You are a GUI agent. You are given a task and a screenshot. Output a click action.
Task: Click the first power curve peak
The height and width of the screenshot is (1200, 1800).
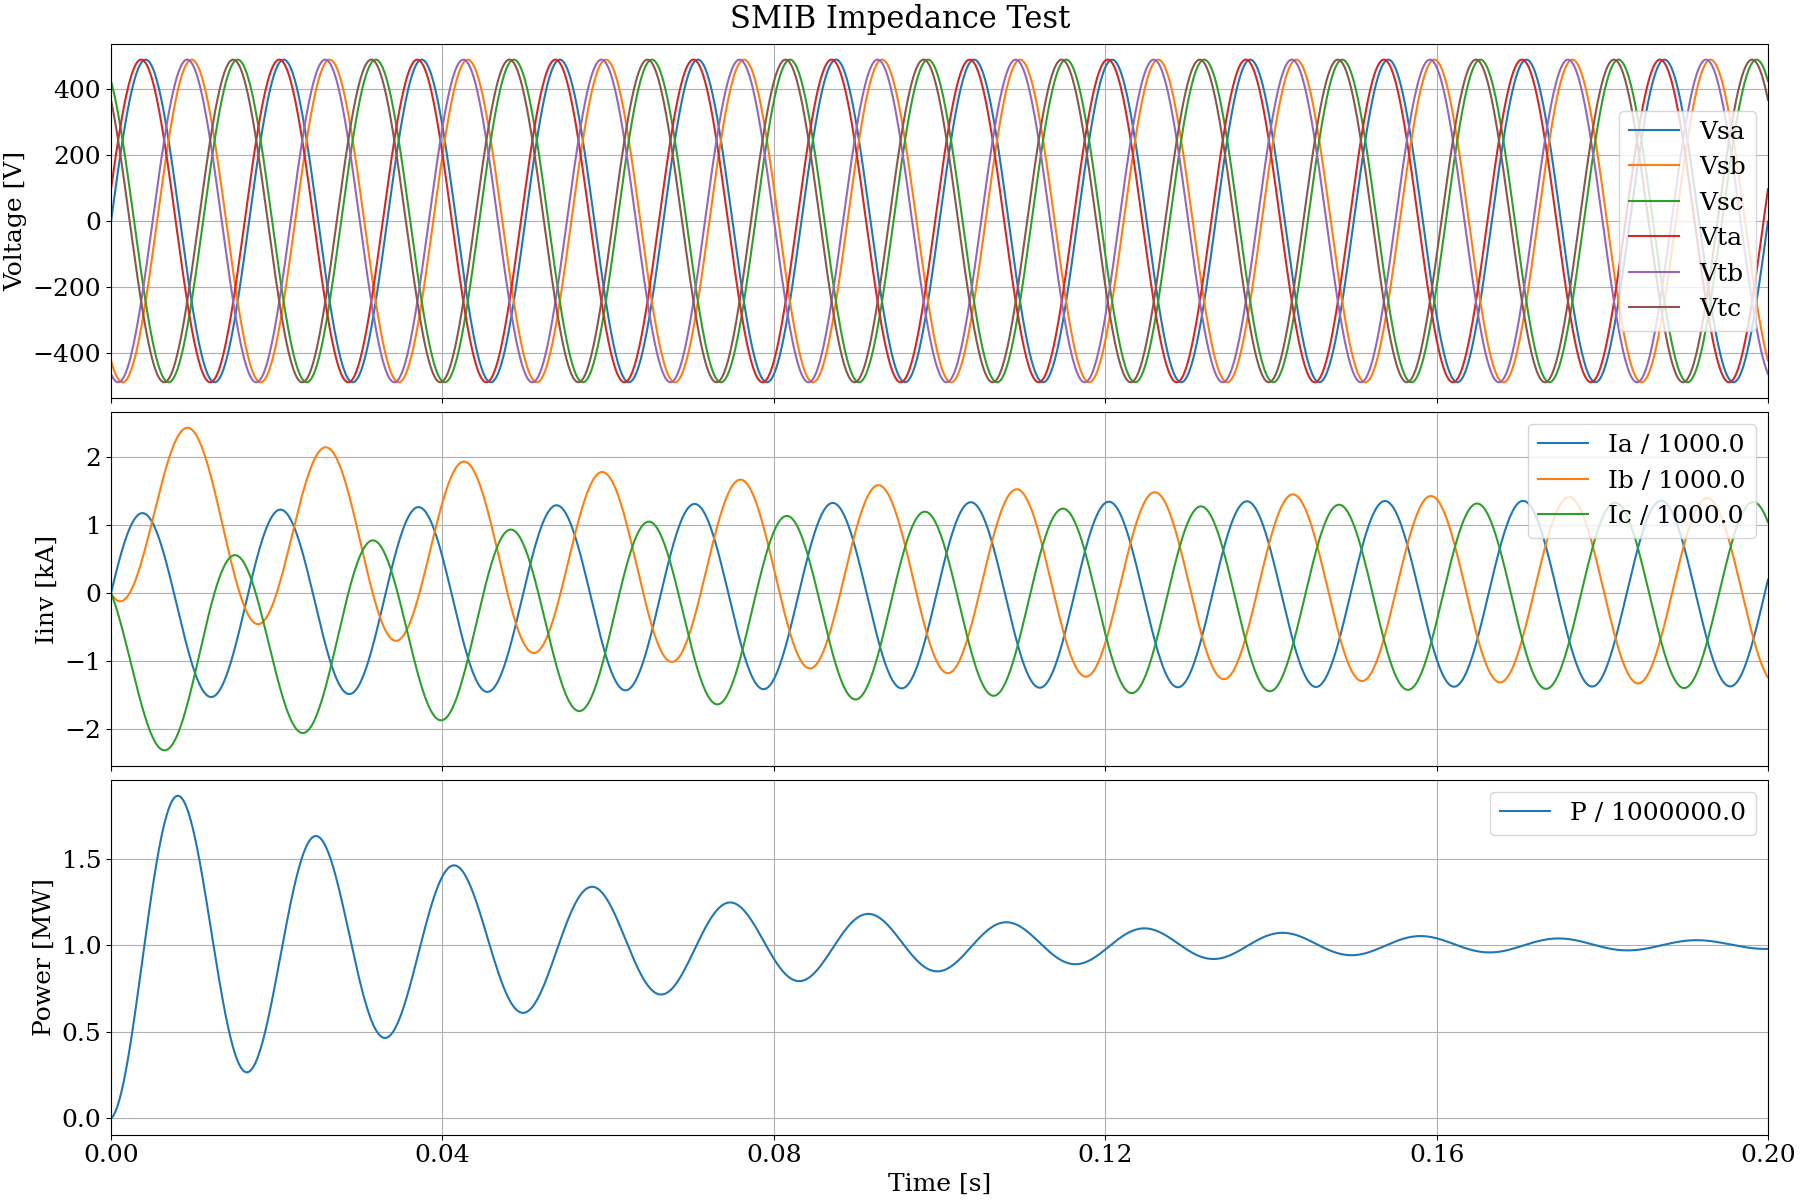click(x=178, y=797)
